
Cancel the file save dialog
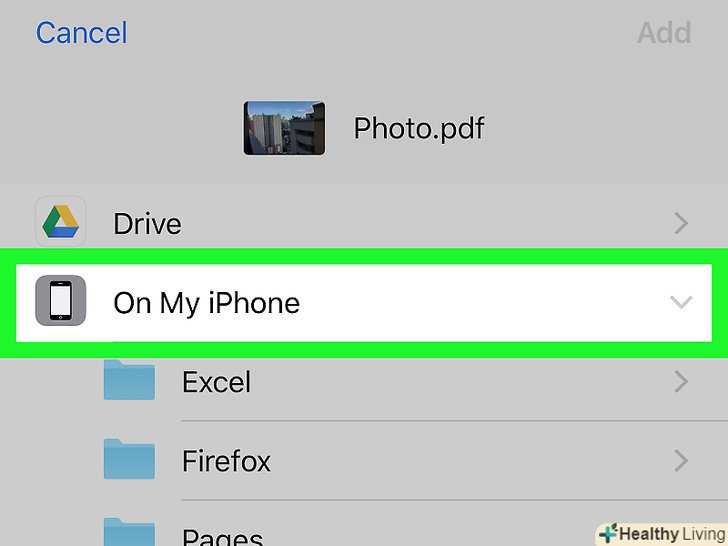[81, 33]
